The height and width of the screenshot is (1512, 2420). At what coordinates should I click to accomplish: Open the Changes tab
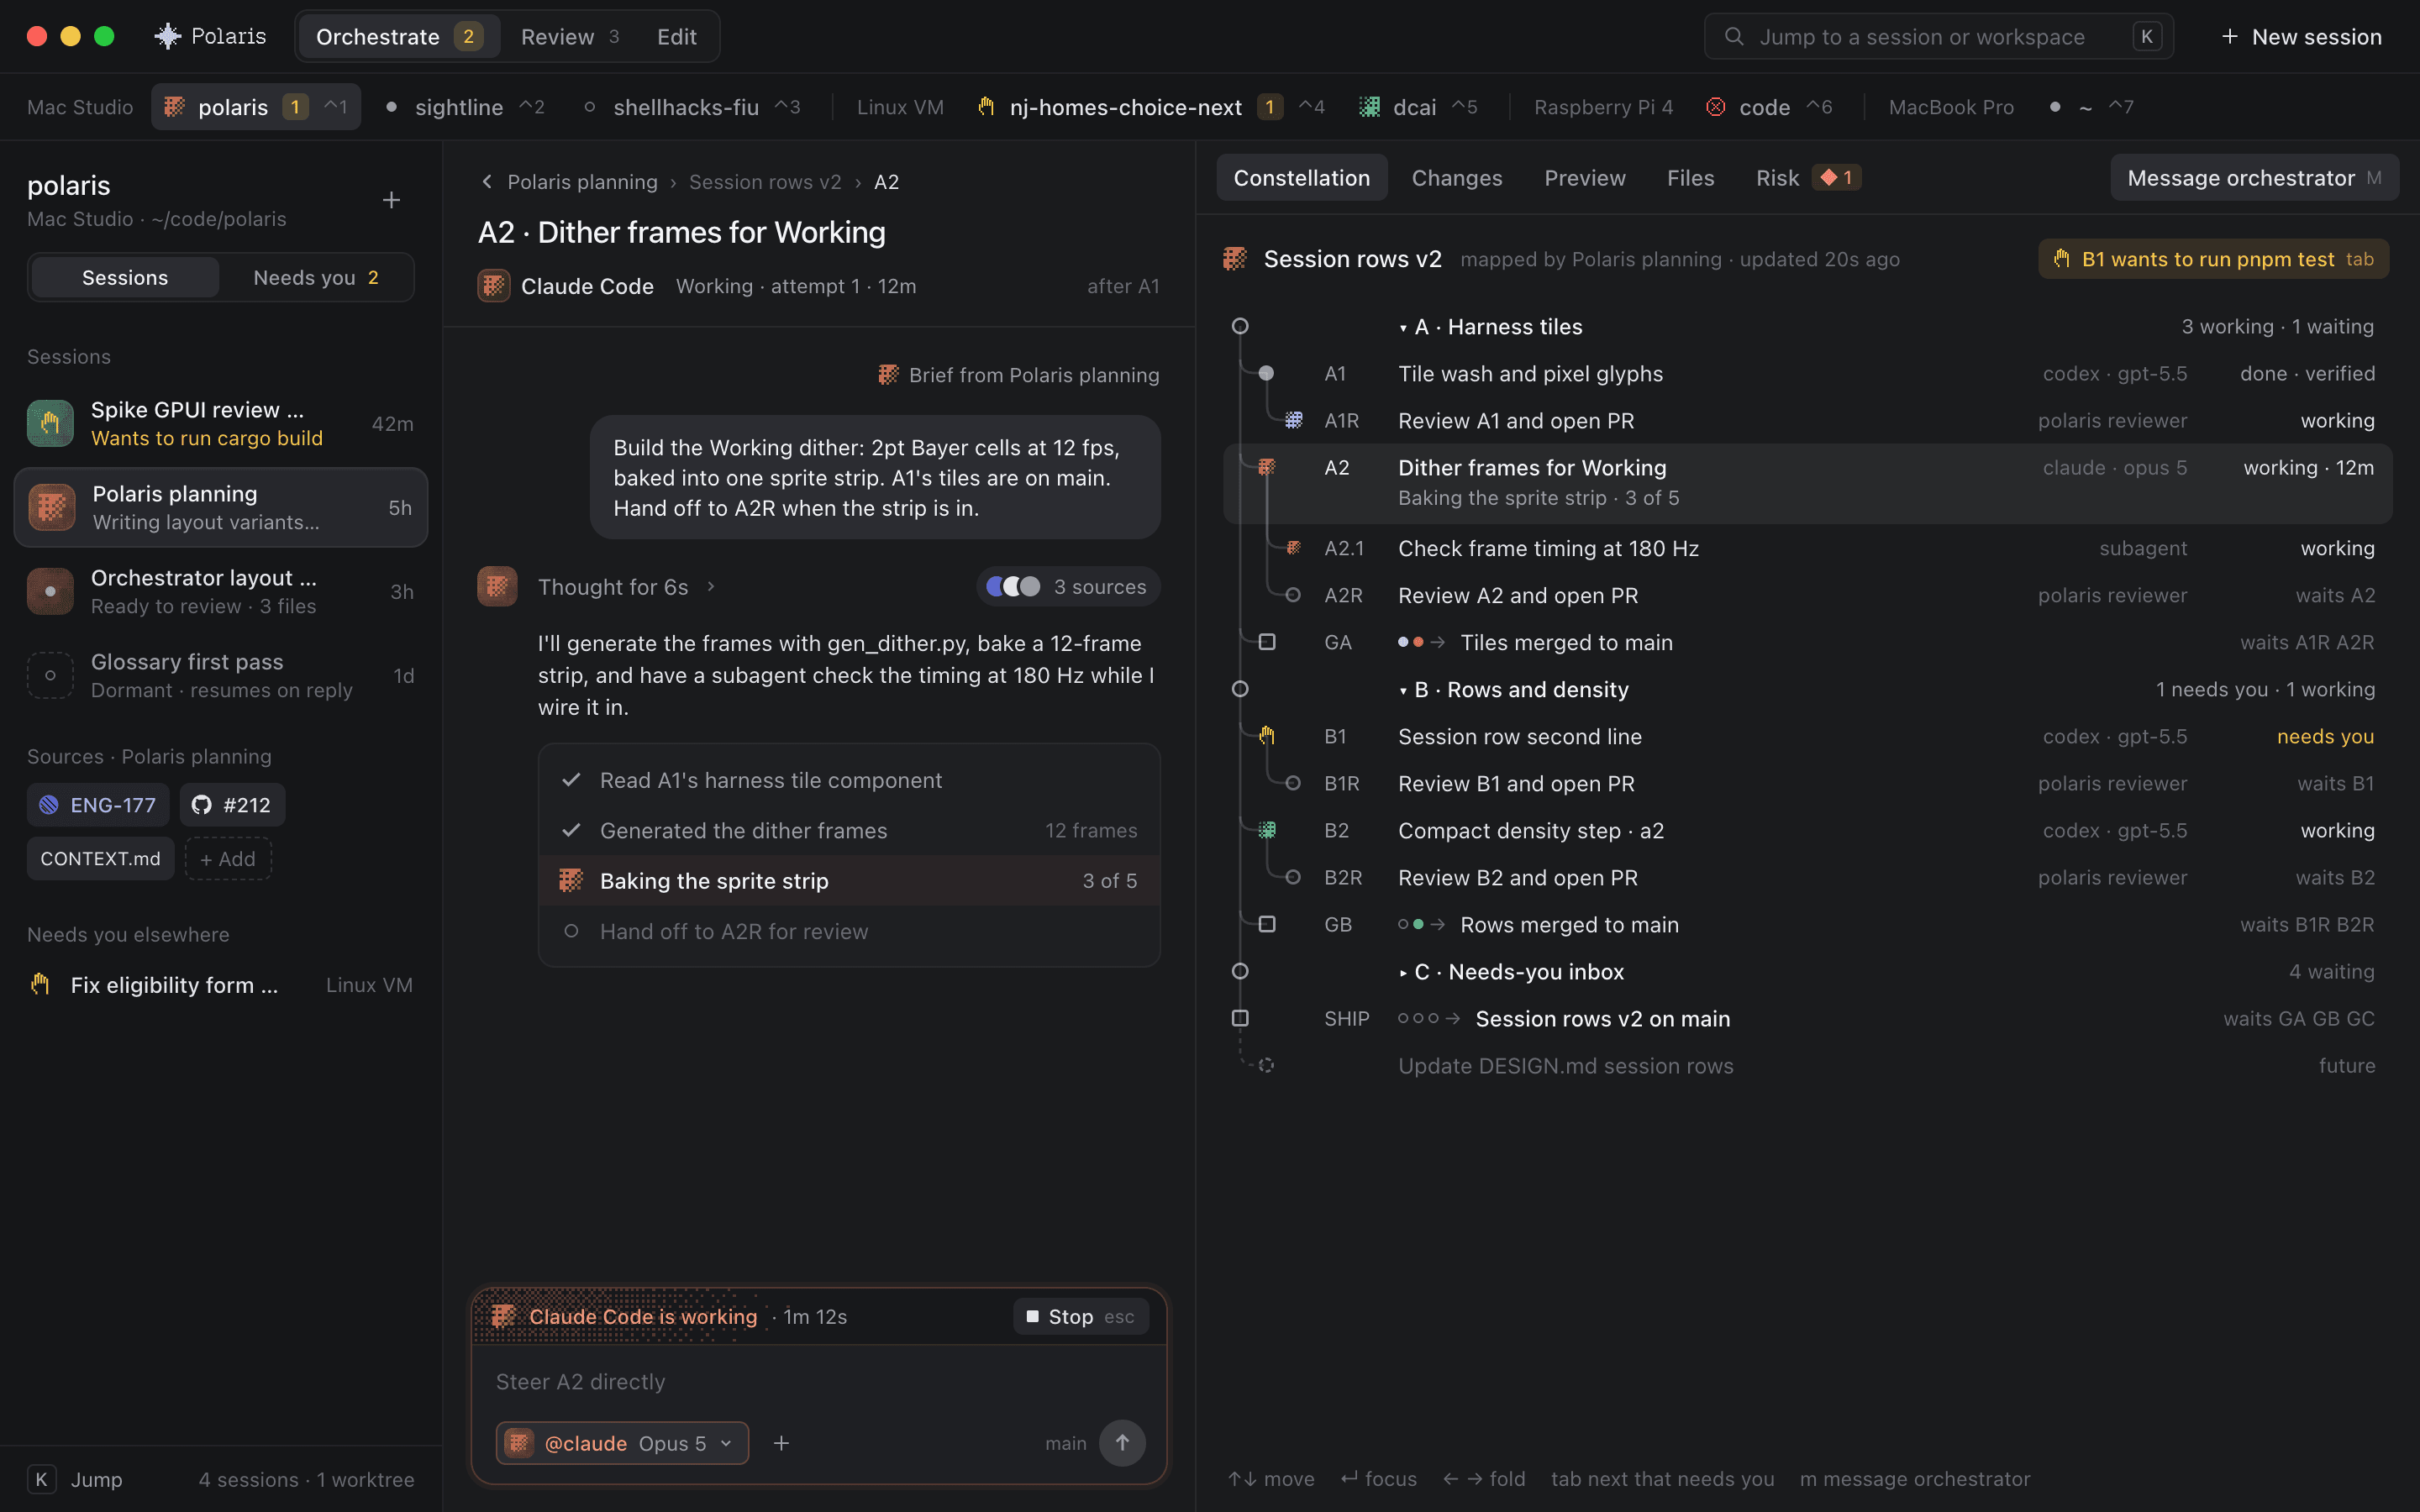(1457, 178)
